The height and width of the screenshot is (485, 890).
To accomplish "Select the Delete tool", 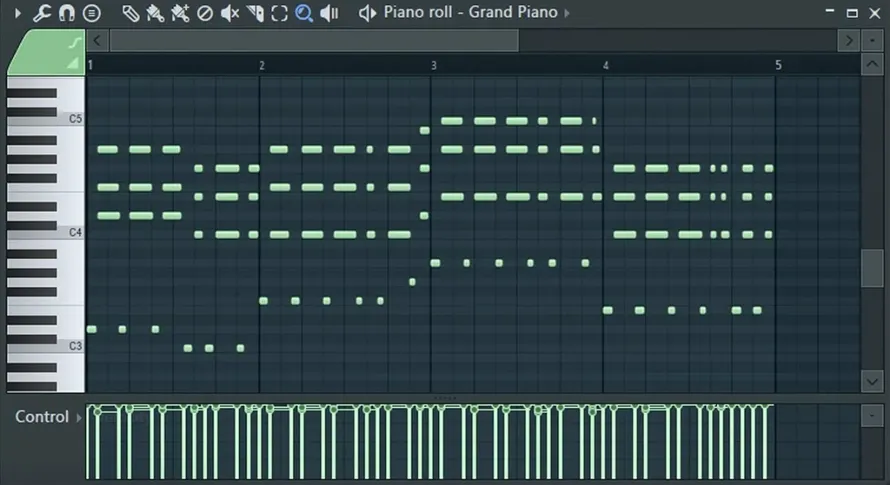I will (205, 13).
